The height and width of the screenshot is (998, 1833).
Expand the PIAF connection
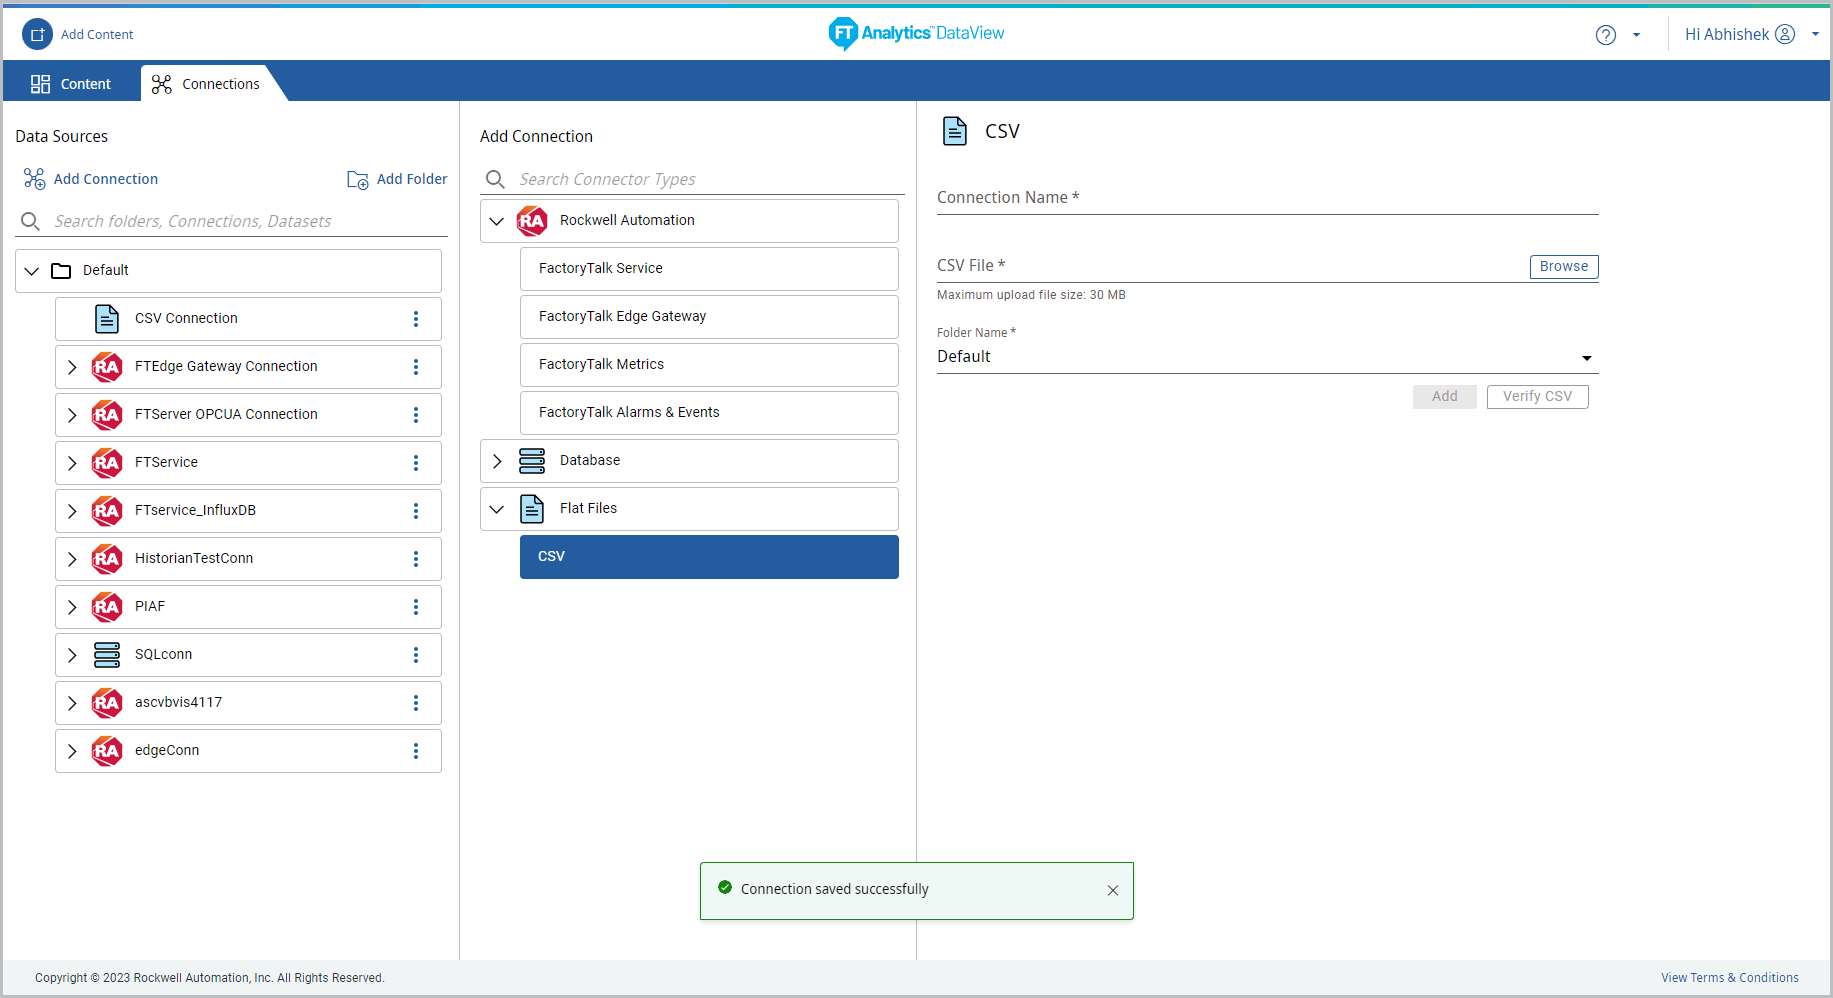tap(72, 607)
